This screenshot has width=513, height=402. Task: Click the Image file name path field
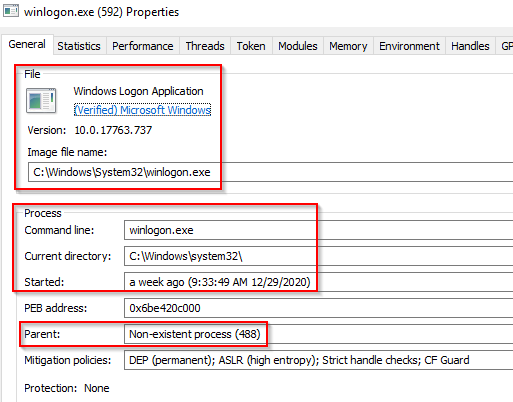[x=270, y=172]
